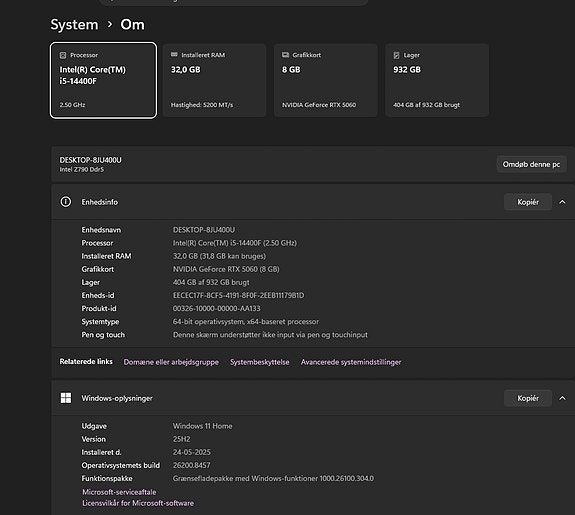This screenshot has width=575, height=515.
Task: Open Avancerede systemindstillinger link
Action: coord(351,362)
